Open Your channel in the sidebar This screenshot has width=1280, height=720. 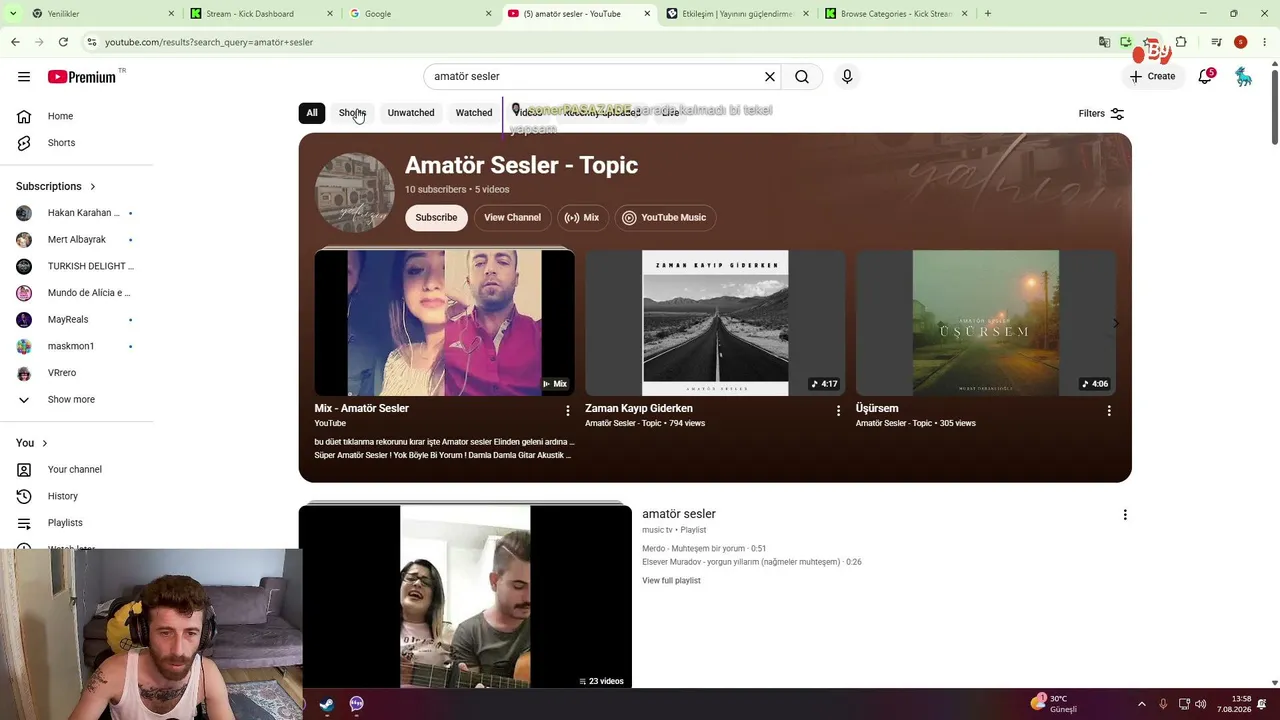(x=74, y=470)
